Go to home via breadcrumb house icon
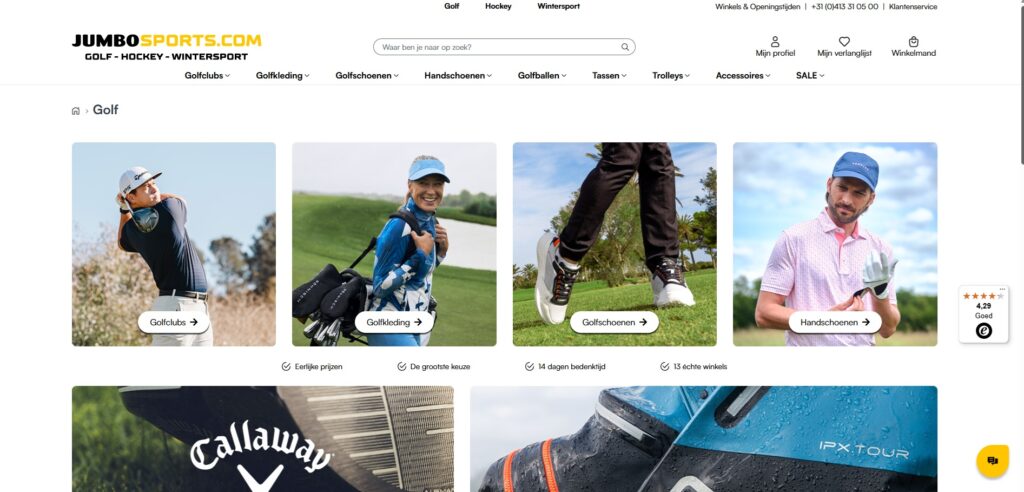 tap(76, 110)
